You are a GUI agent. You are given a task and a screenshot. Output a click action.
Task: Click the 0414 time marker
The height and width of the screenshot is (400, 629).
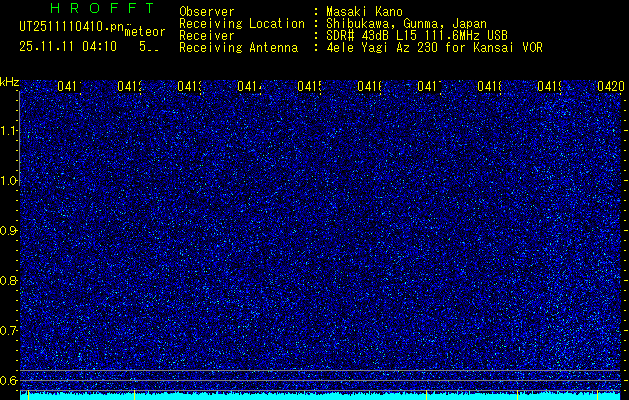point(250,86)
